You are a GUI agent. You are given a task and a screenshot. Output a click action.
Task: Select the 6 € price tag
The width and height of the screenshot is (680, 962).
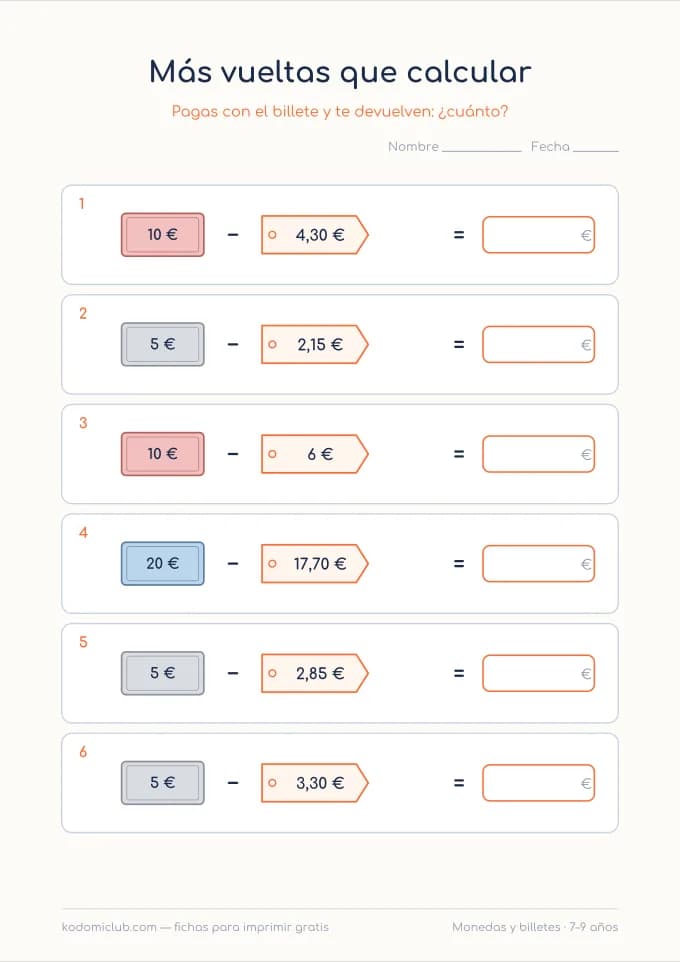(x=315, y=454)
